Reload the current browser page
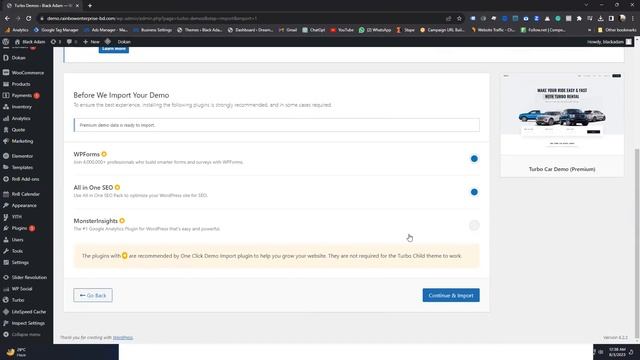This screenshot has height=360, width=640. 29,18
